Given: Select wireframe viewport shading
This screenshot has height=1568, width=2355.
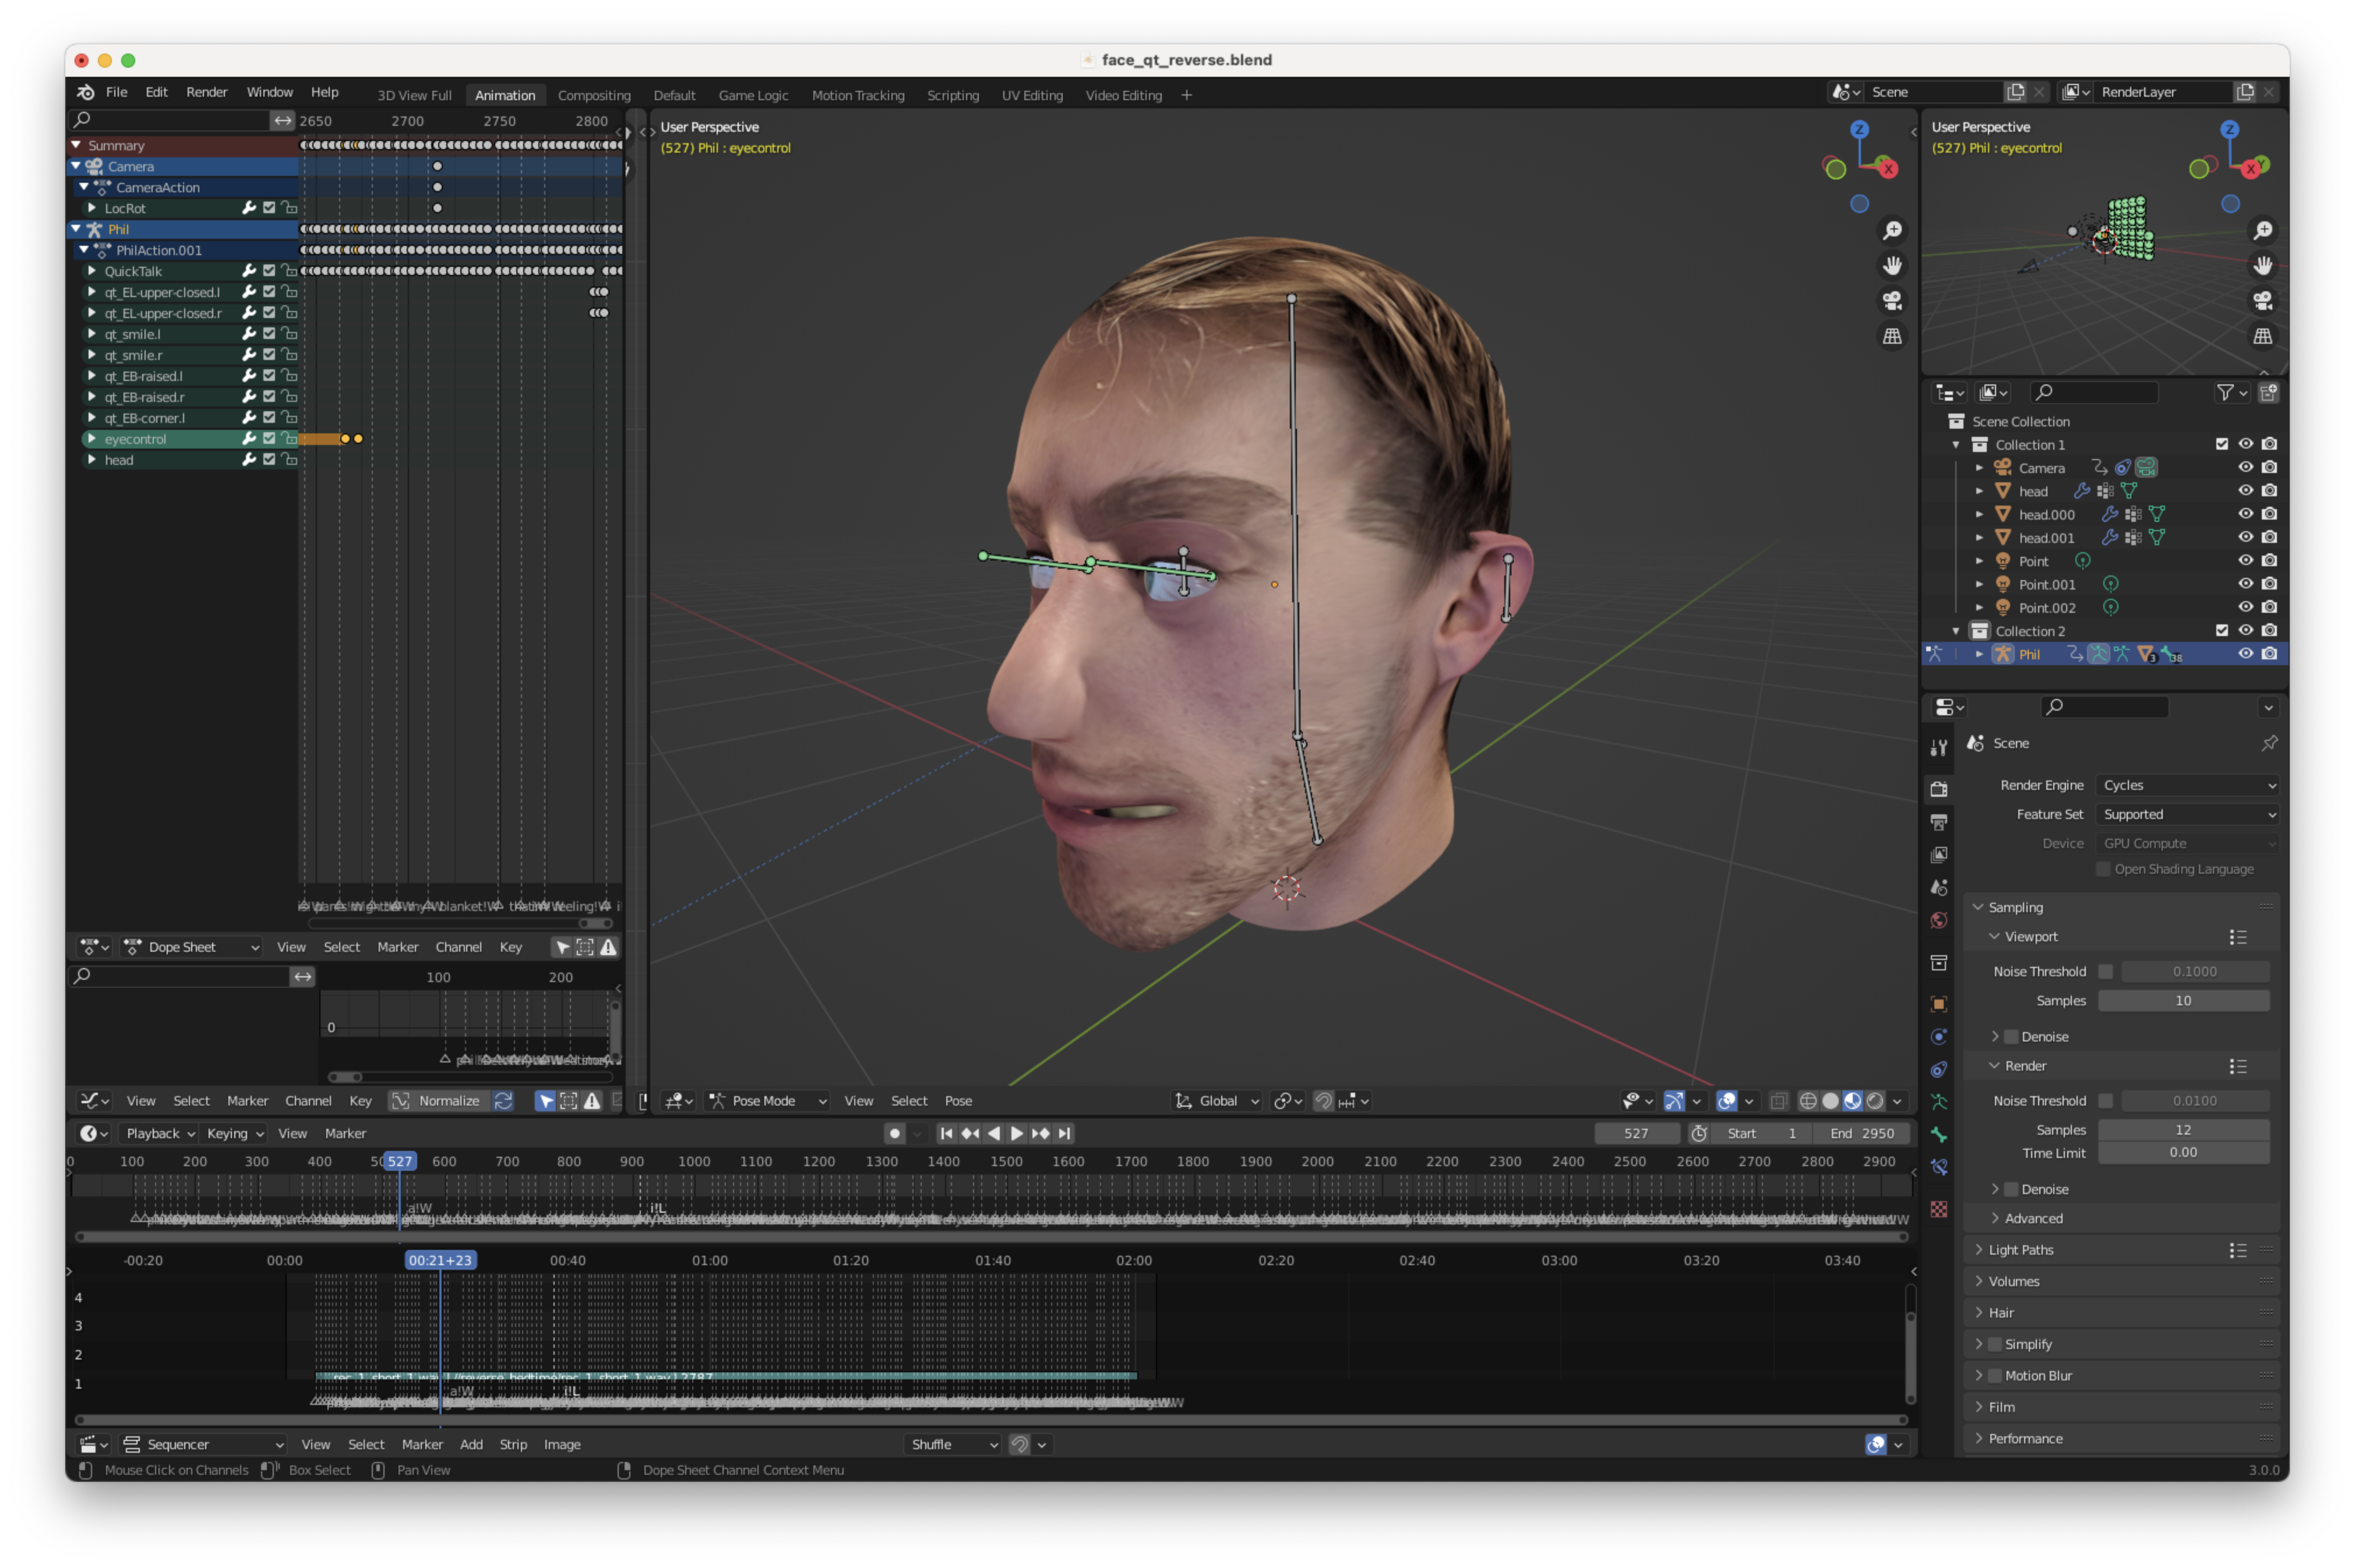Looking at the screenshot, I should click(x=1808, y=1101).
